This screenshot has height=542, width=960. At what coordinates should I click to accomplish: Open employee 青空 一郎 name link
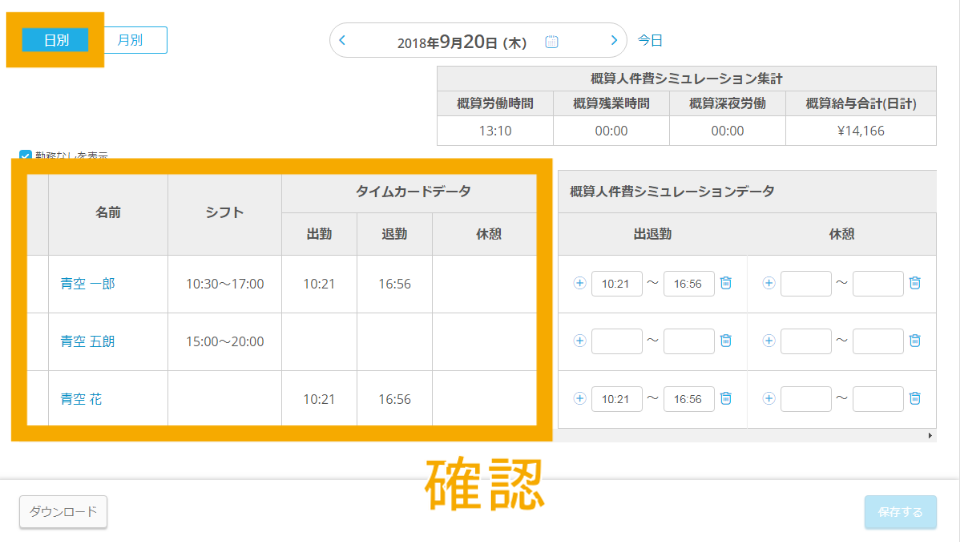(88, 284)
